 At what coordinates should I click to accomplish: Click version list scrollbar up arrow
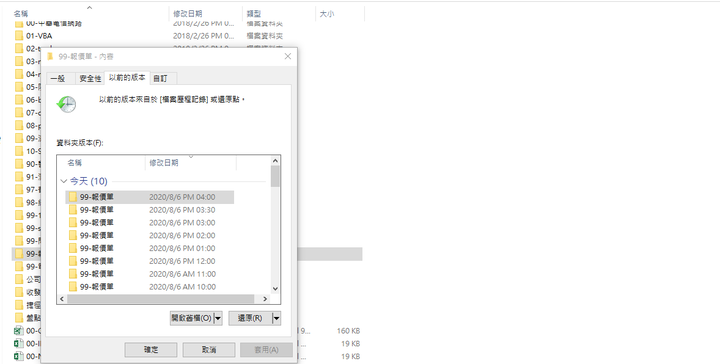tap(276, 161)
